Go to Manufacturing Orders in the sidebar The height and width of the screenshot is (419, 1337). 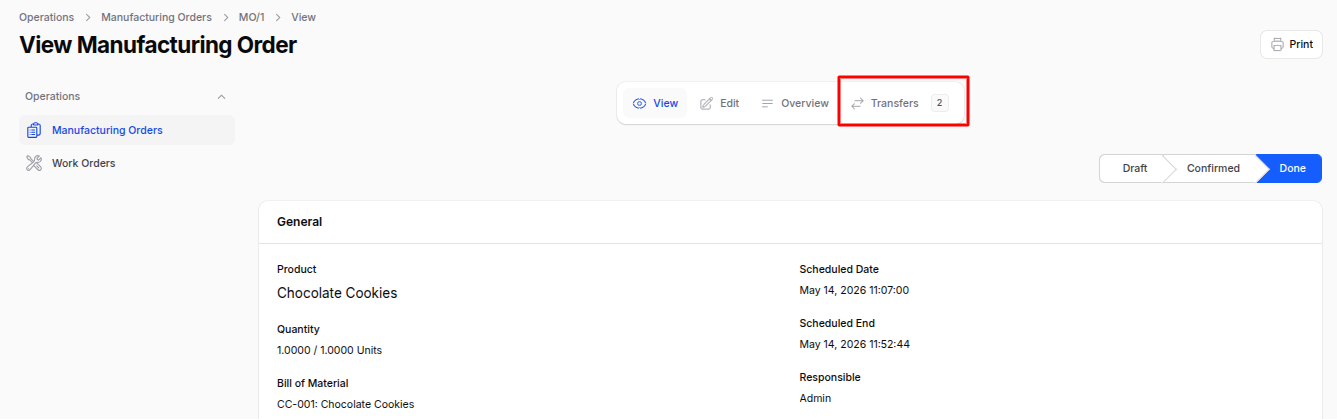127,130
